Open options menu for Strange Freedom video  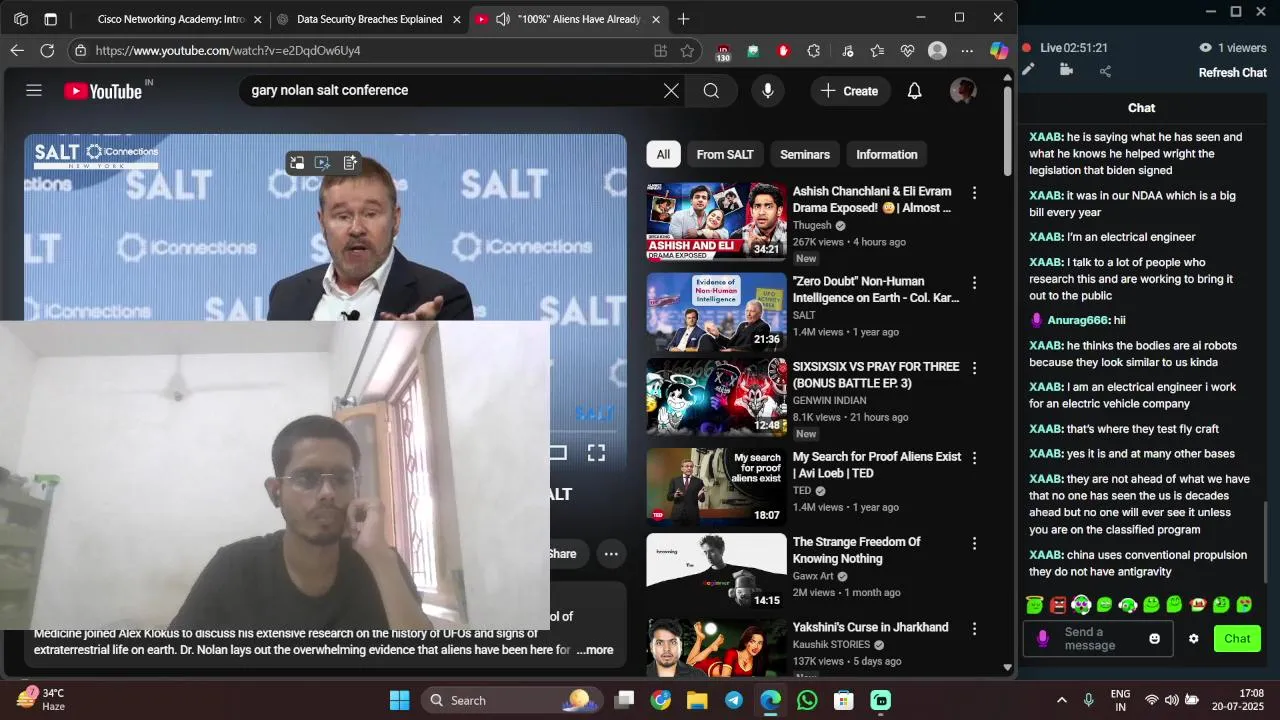(974, 544)
